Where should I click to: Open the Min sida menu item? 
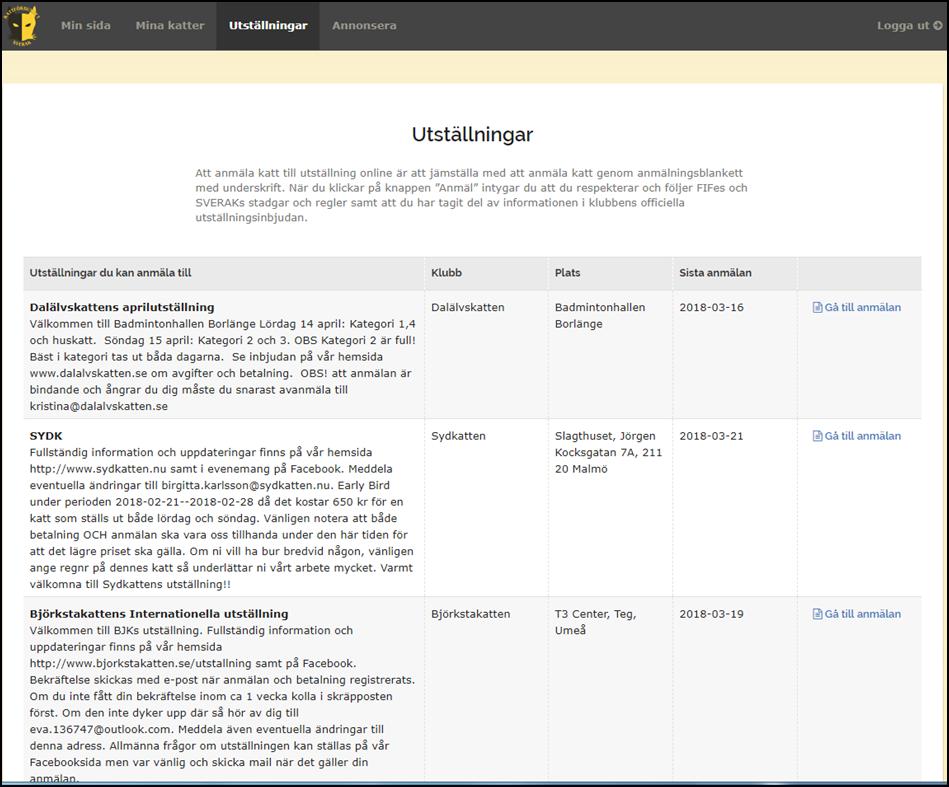point(86,25)
